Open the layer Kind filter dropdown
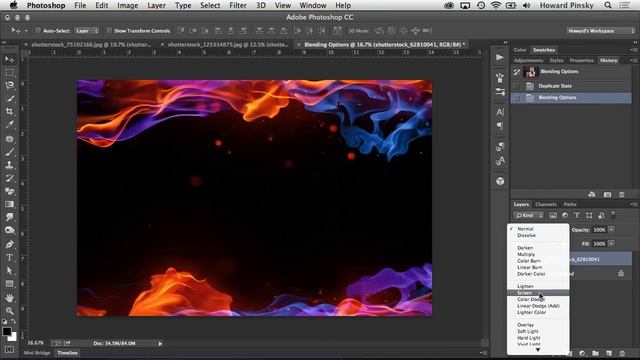640x360 pixels. (529, 216)
